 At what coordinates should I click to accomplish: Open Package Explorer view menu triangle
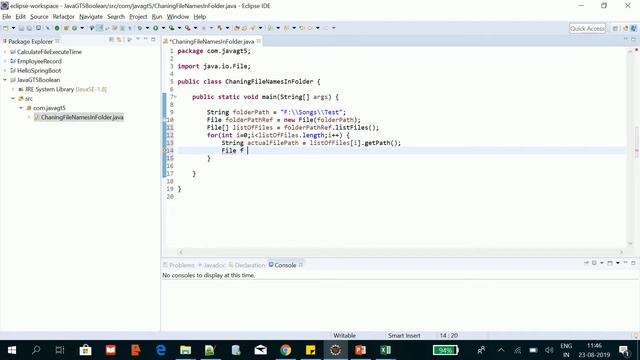coord(138,39)
